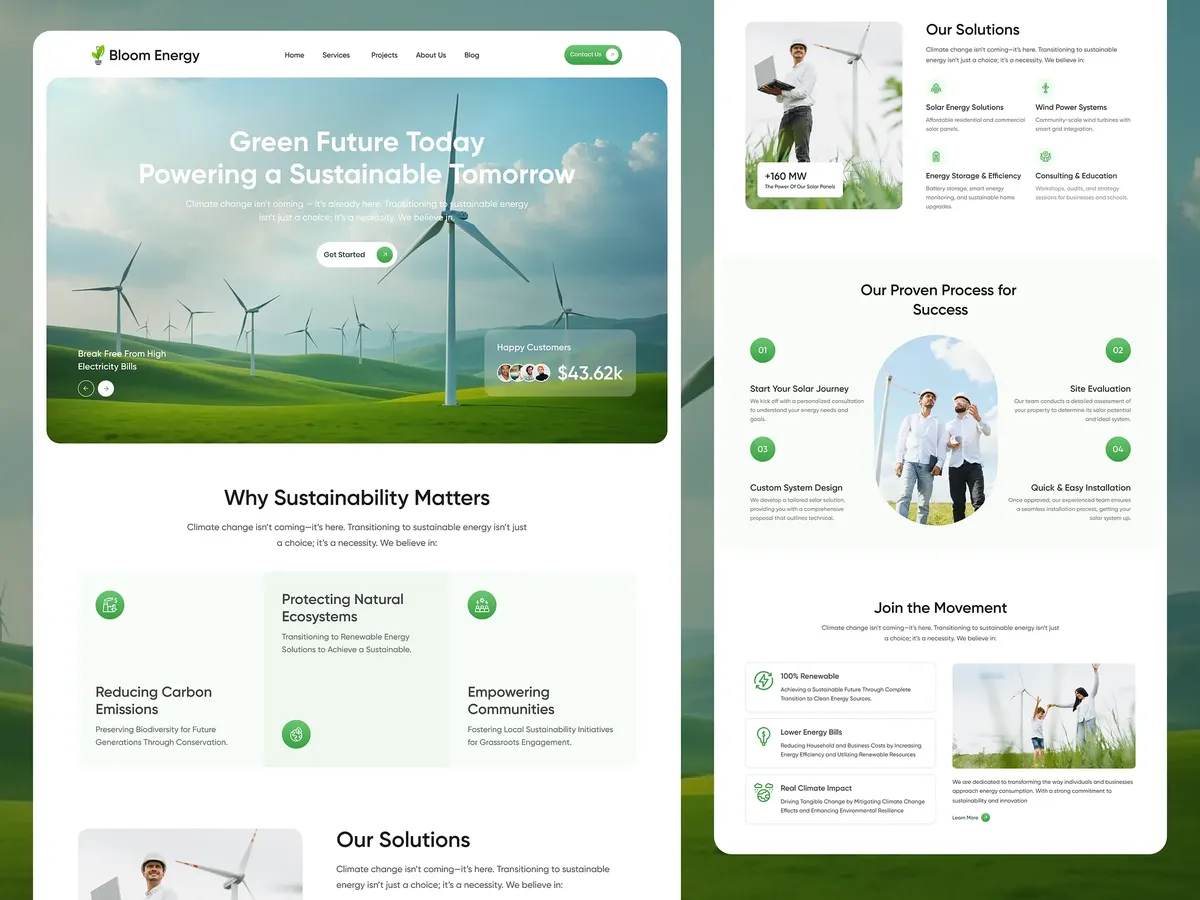
Task: Click the 100% Renewable leaf-bolt icon
Action: tap(764, 681)
